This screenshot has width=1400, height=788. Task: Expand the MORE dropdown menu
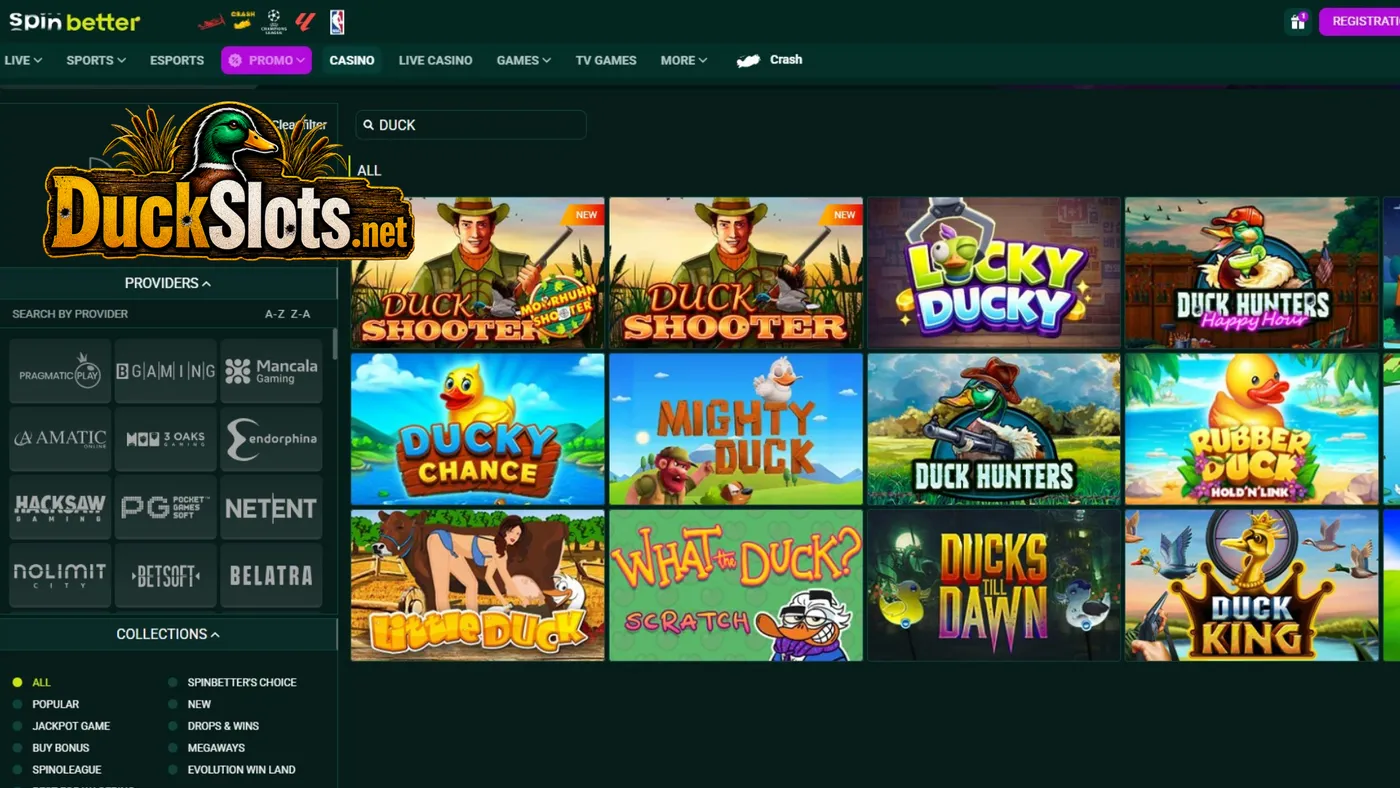point(684,60)
